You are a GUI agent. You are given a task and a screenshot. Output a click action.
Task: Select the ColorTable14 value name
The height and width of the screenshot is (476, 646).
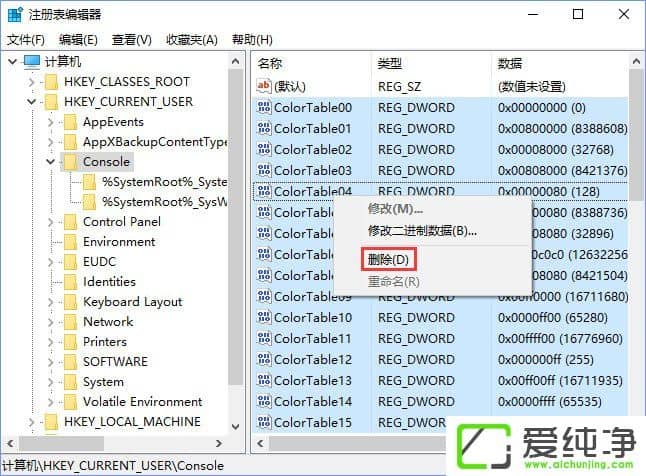pyautogui.click(x=313, y=401)
